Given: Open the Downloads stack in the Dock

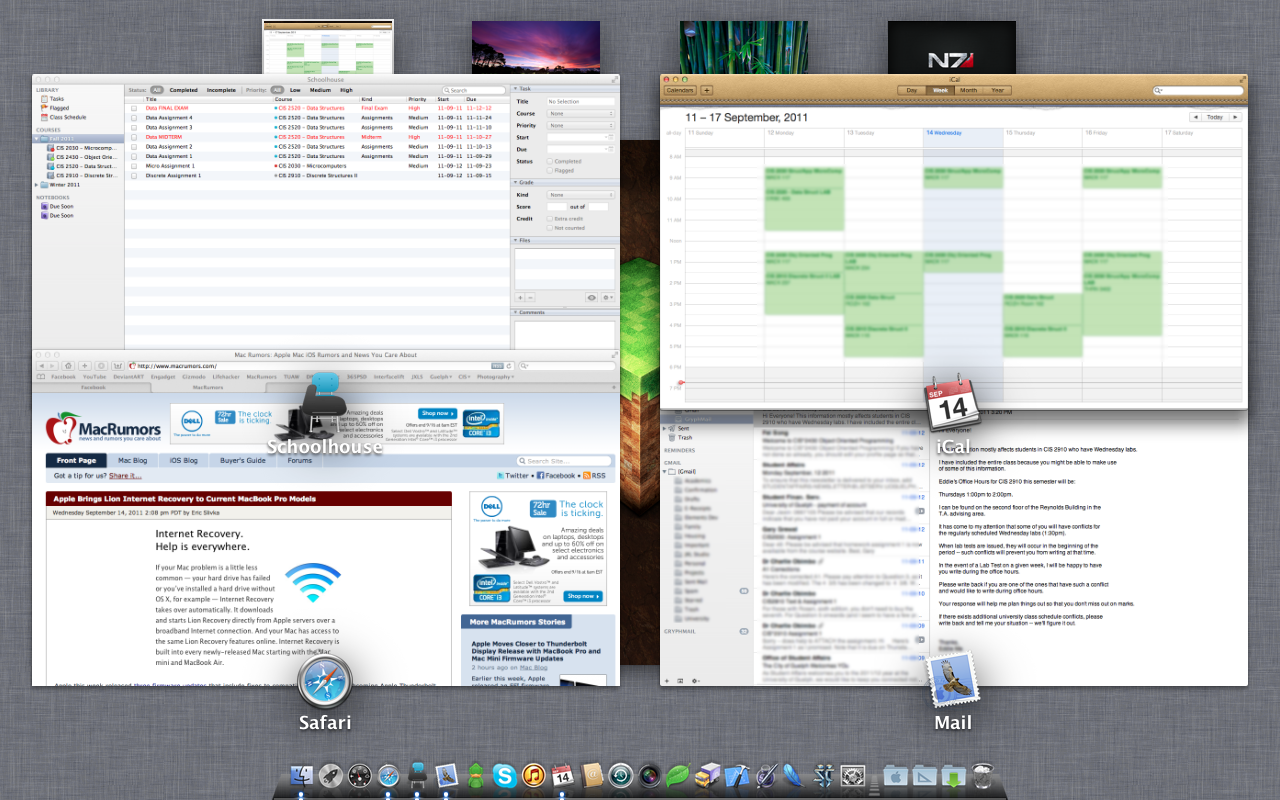Looking at the screenshot, I should (x=955, y=775).
